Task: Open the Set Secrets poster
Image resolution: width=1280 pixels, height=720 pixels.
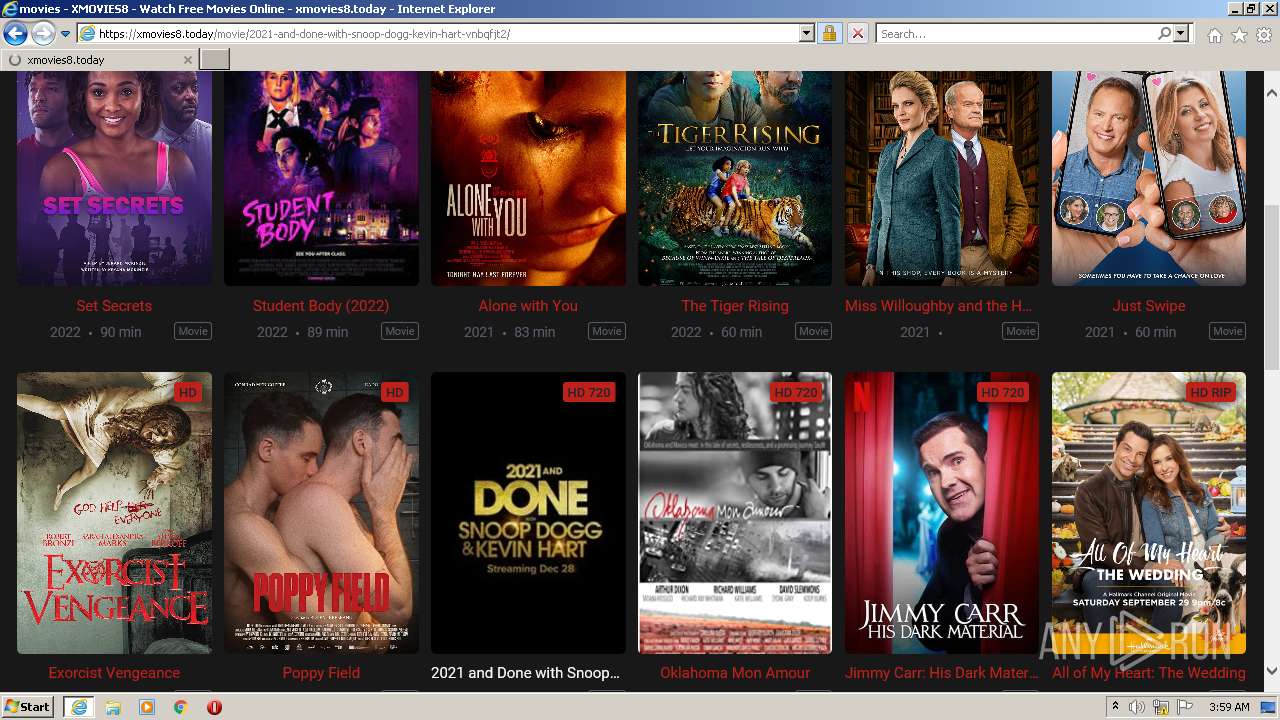Action: (114, 178)
